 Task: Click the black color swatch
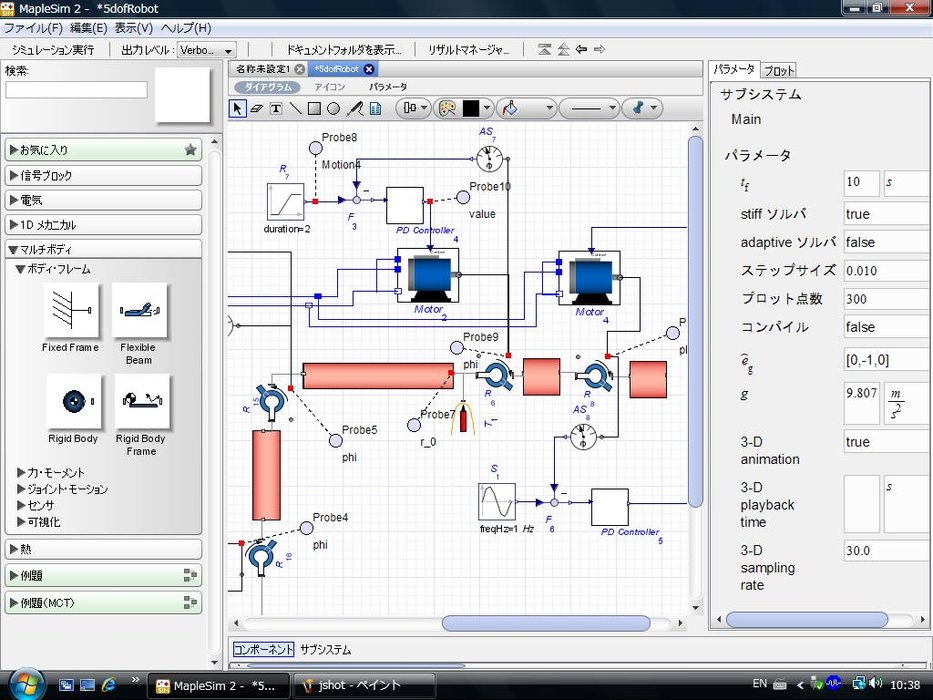471,108
